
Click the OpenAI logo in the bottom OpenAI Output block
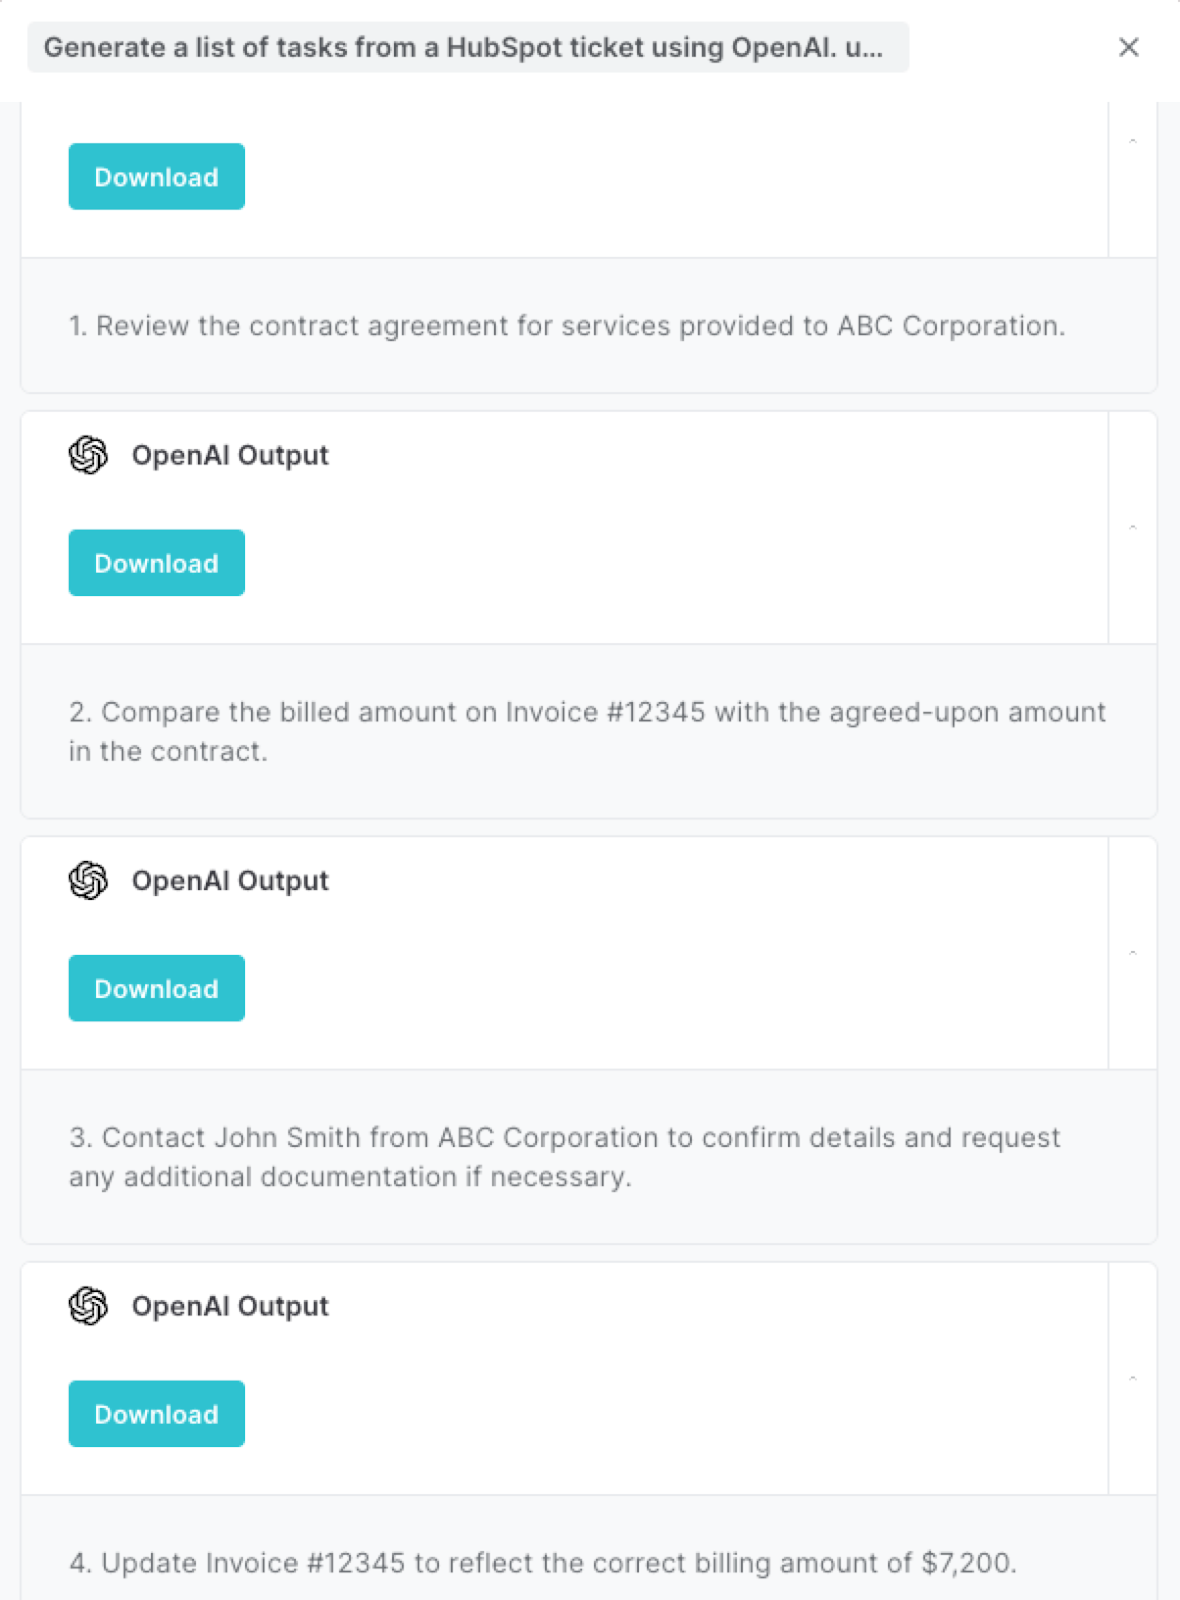[88, 1306]
